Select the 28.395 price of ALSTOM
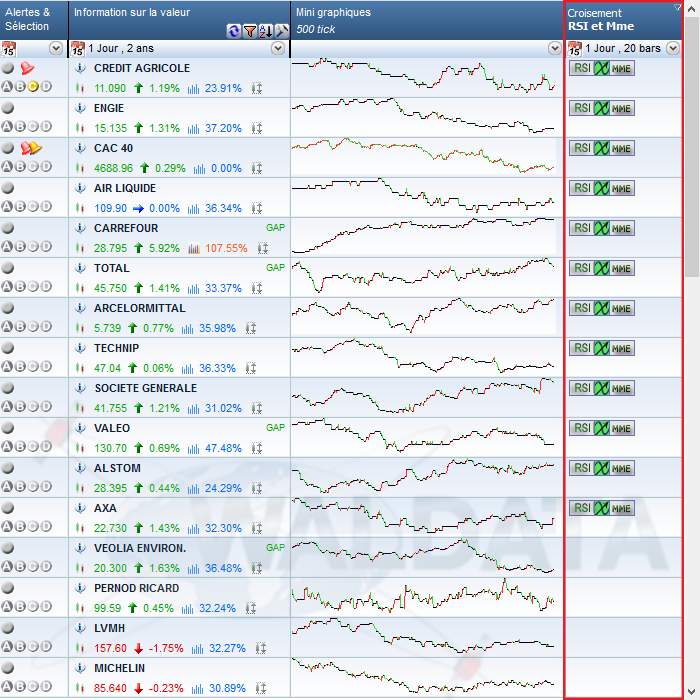Screen dimensions: 700x700 (110, 488)
